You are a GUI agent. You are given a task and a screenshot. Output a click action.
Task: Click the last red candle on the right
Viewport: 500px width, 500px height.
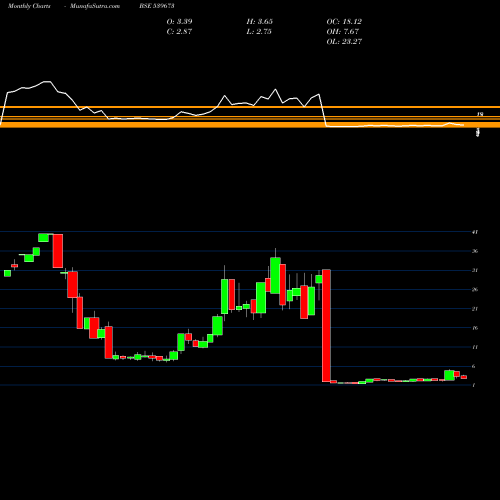[x=464, y=377]
